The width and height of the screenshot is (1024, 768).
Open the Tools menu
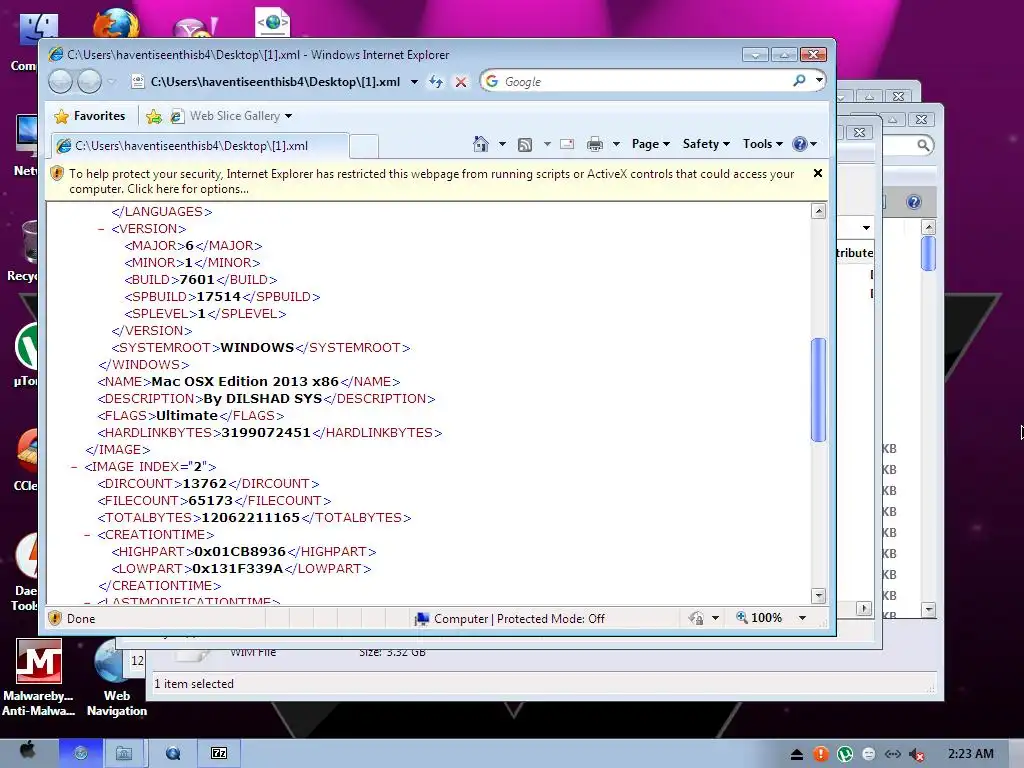pyautogui.click(x=762, y=144)
